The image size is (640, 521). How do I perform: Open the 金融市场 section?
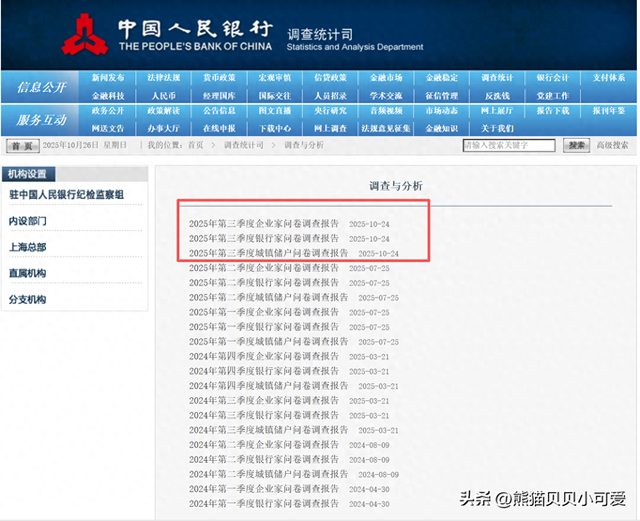386,78
